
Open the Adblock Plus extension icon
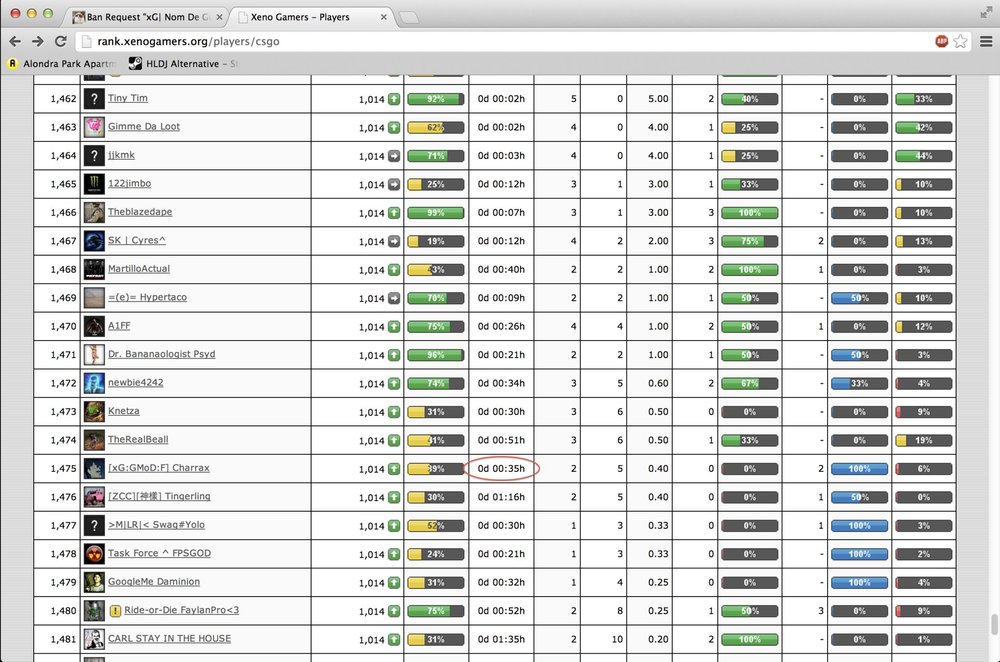click(941, 41)
